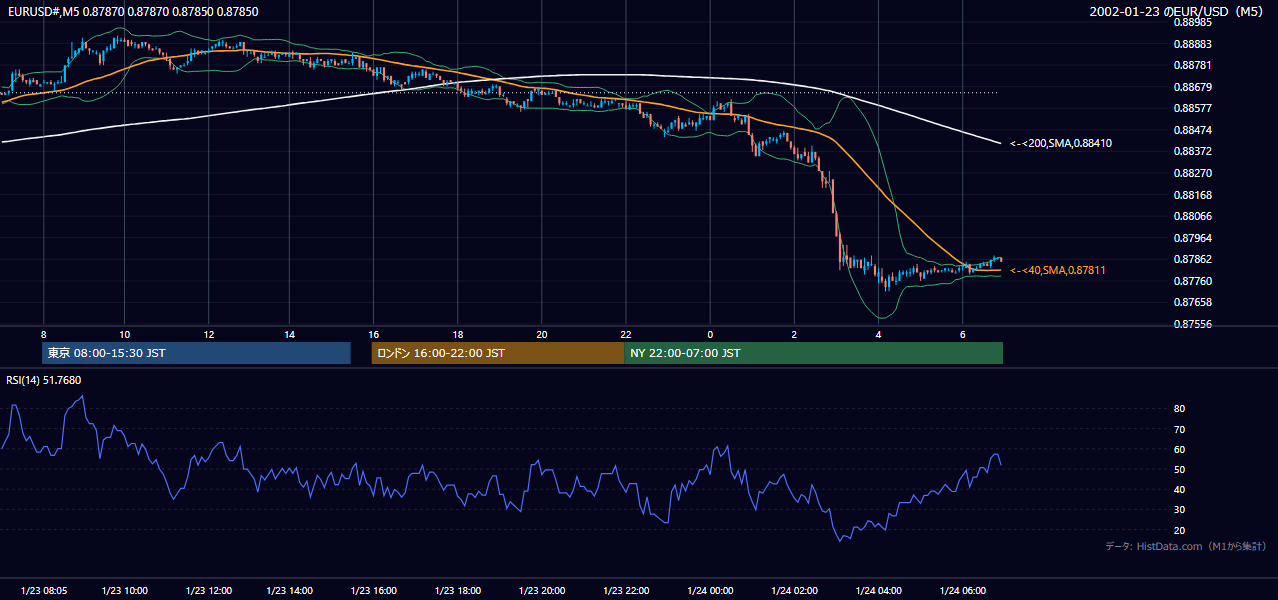This screenshot has width=1278, height=600.
Task: Click the bottom time label 1/23 14:00
Action: click(x=292, y=591)
